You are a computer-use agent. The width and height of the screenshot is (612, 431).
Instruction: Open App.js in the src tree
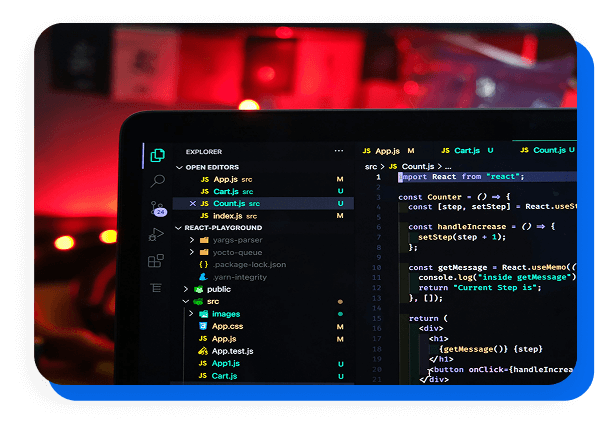click(x=224, y=339)
